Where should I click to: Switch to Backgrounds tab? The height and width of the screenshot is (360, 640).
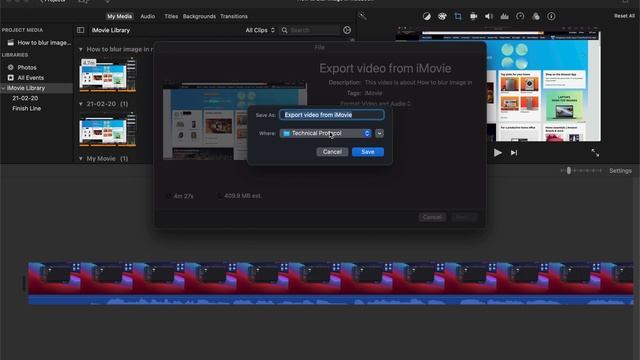(199, 16)
